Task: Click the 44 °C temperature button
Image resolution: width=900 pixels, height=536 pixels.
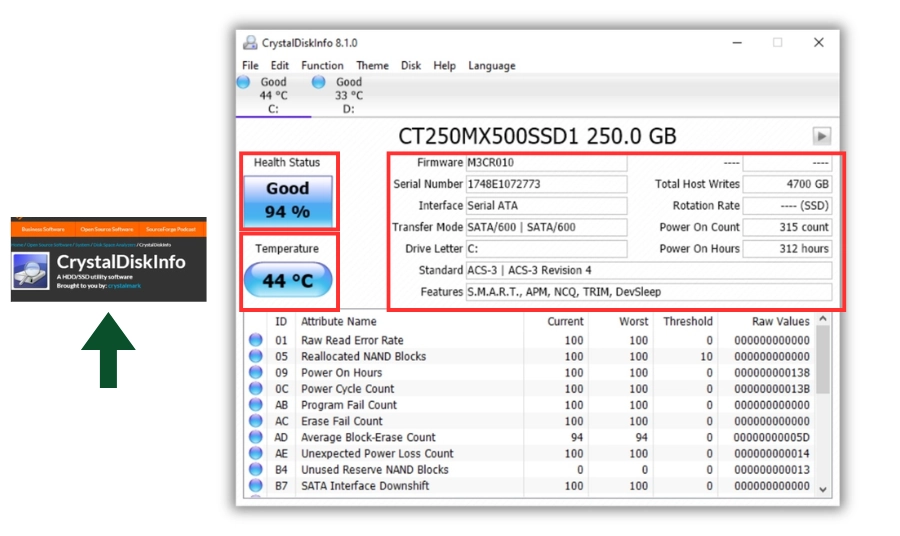Action: click(x=288, y=280)
